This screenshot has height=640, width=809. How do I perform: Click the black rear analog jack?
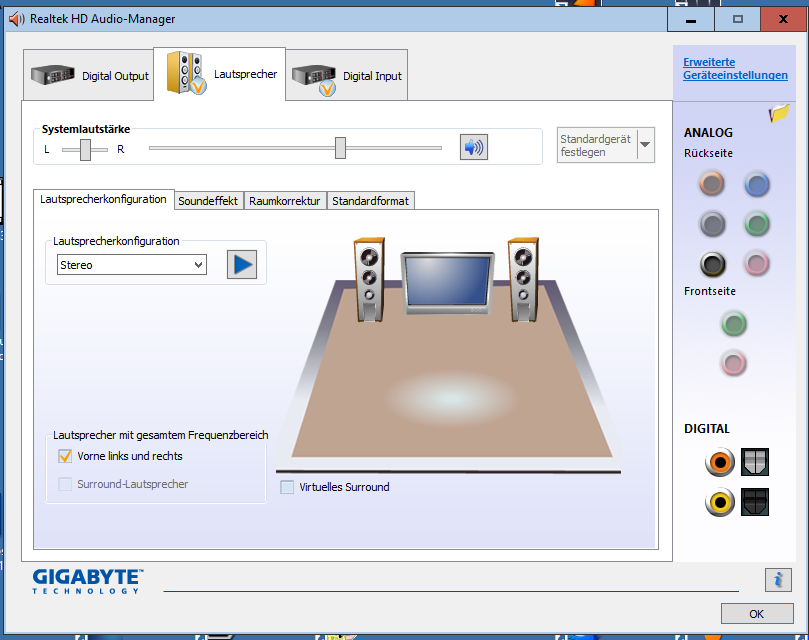(713, 264)
